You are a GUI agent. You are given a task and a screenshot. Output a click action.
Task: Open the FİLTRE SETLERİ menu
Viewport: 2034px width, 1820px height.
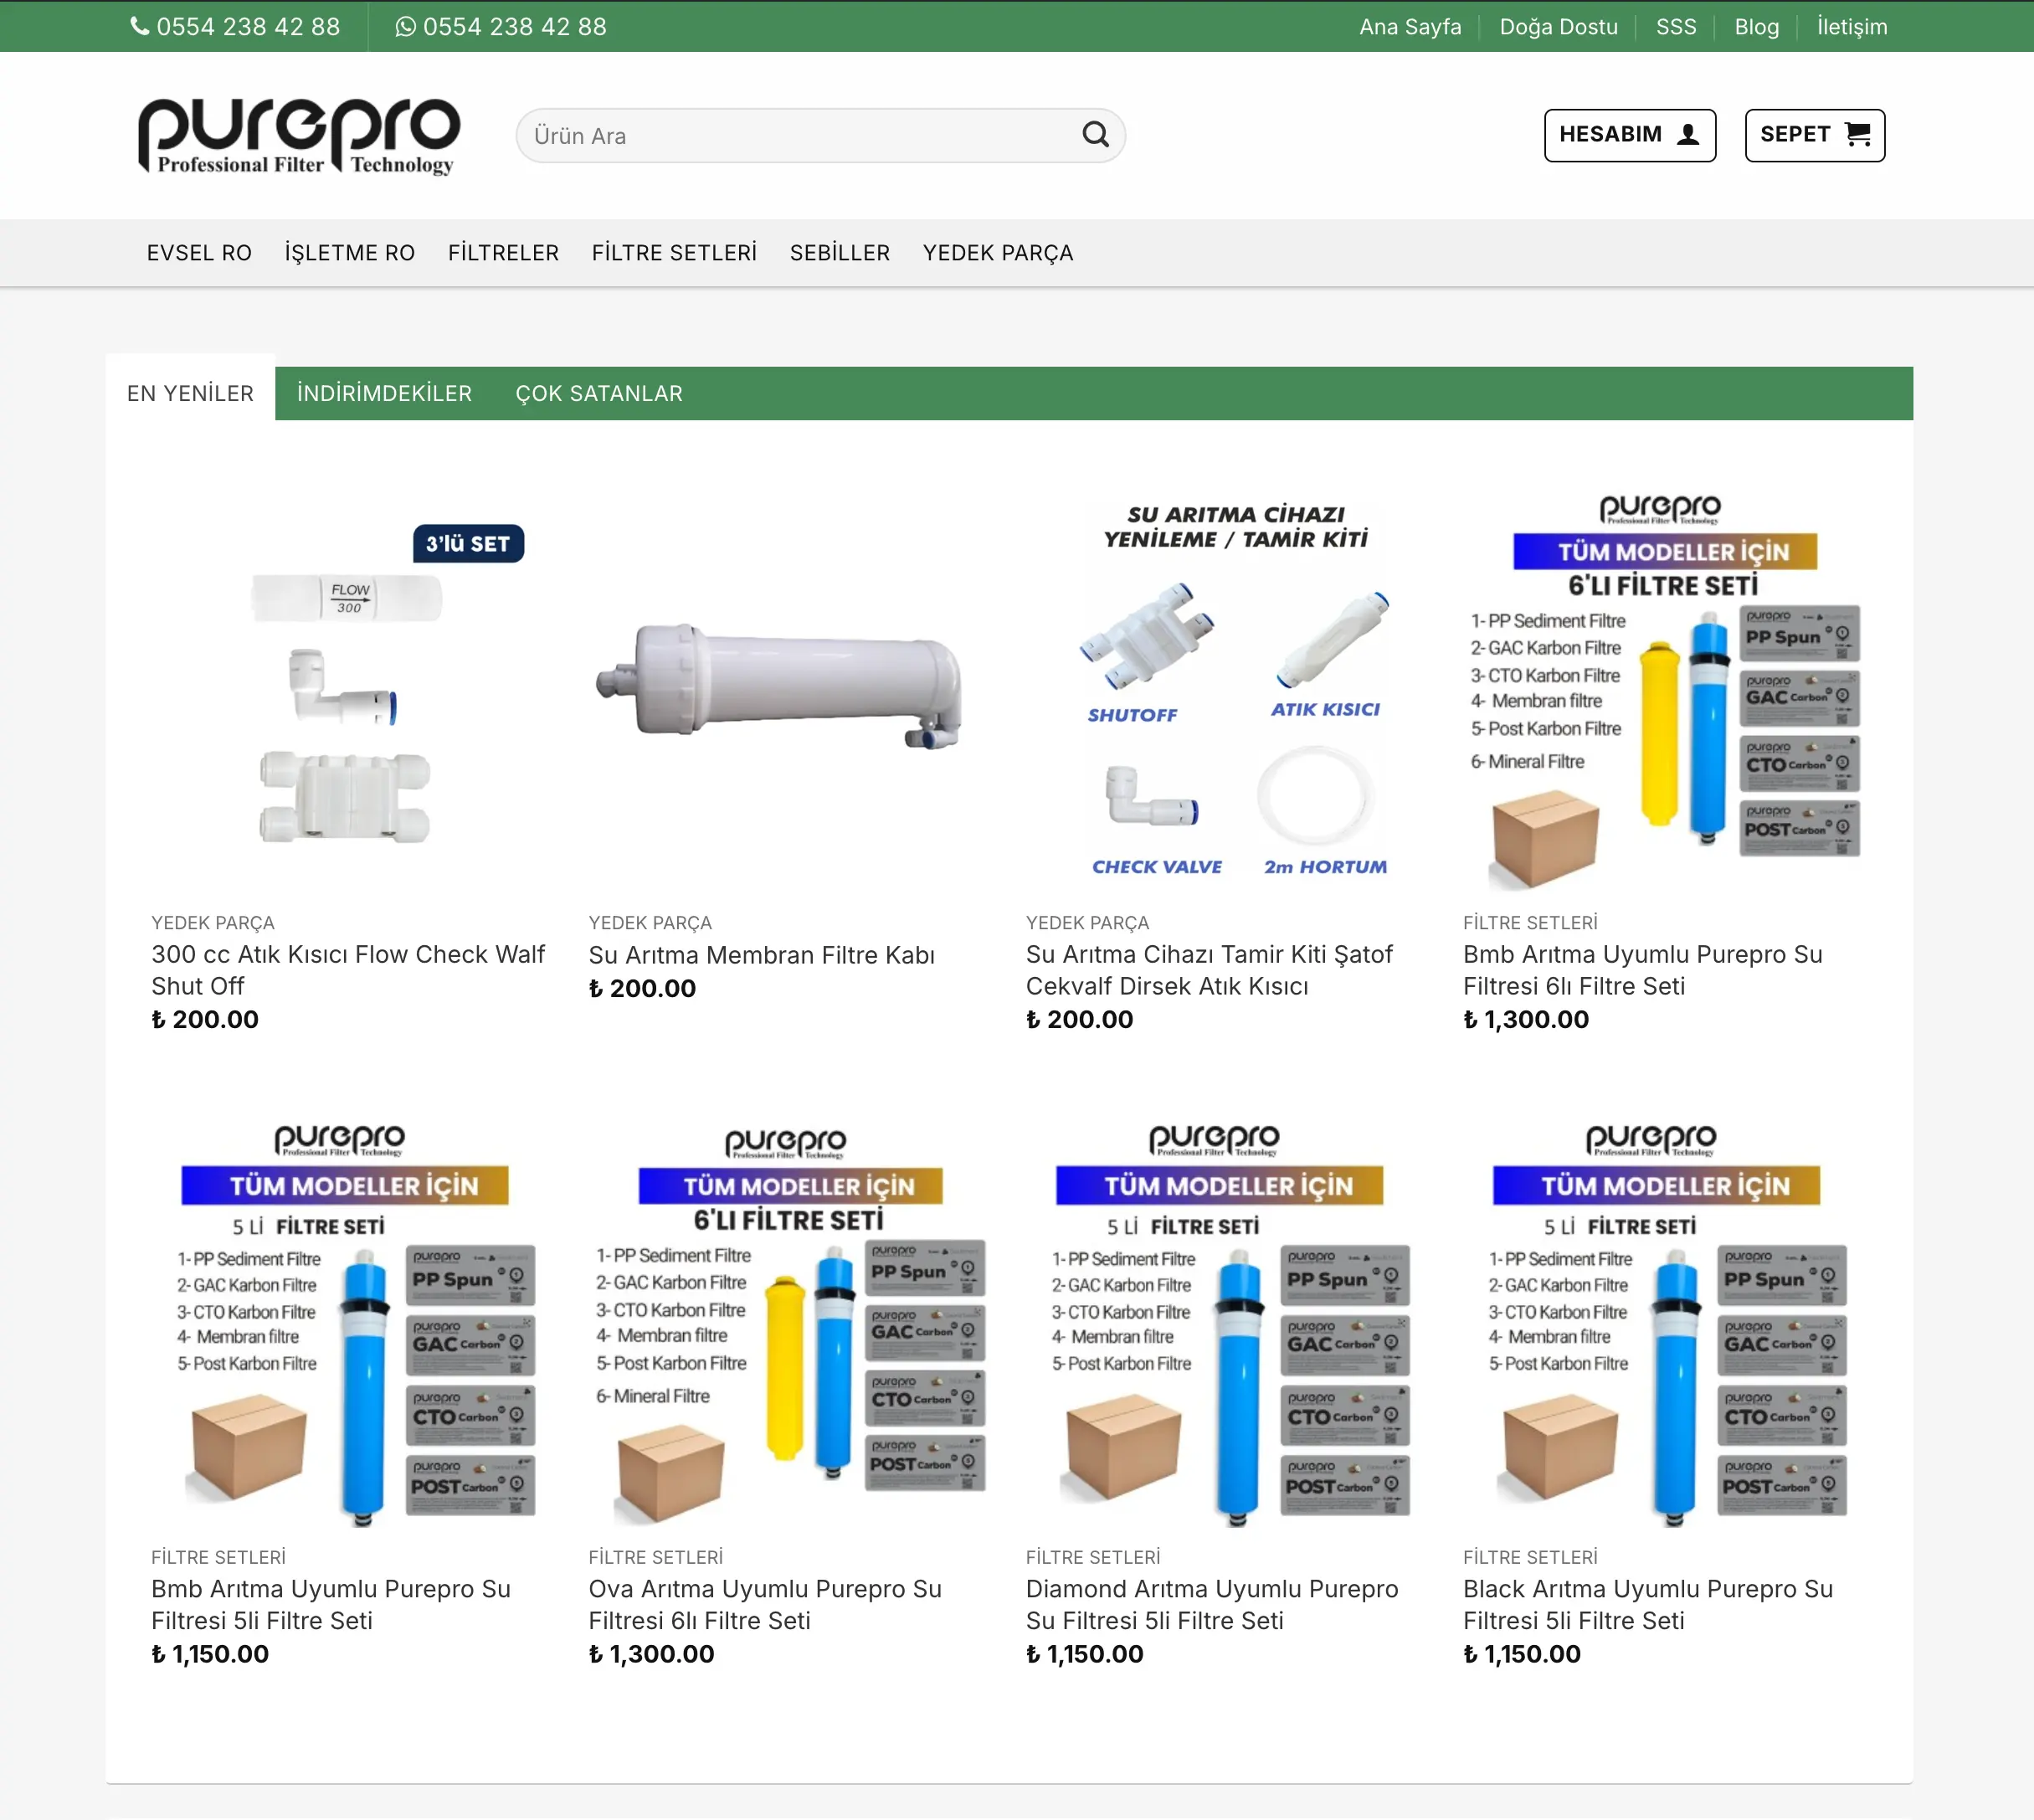[x=674, y=253]
